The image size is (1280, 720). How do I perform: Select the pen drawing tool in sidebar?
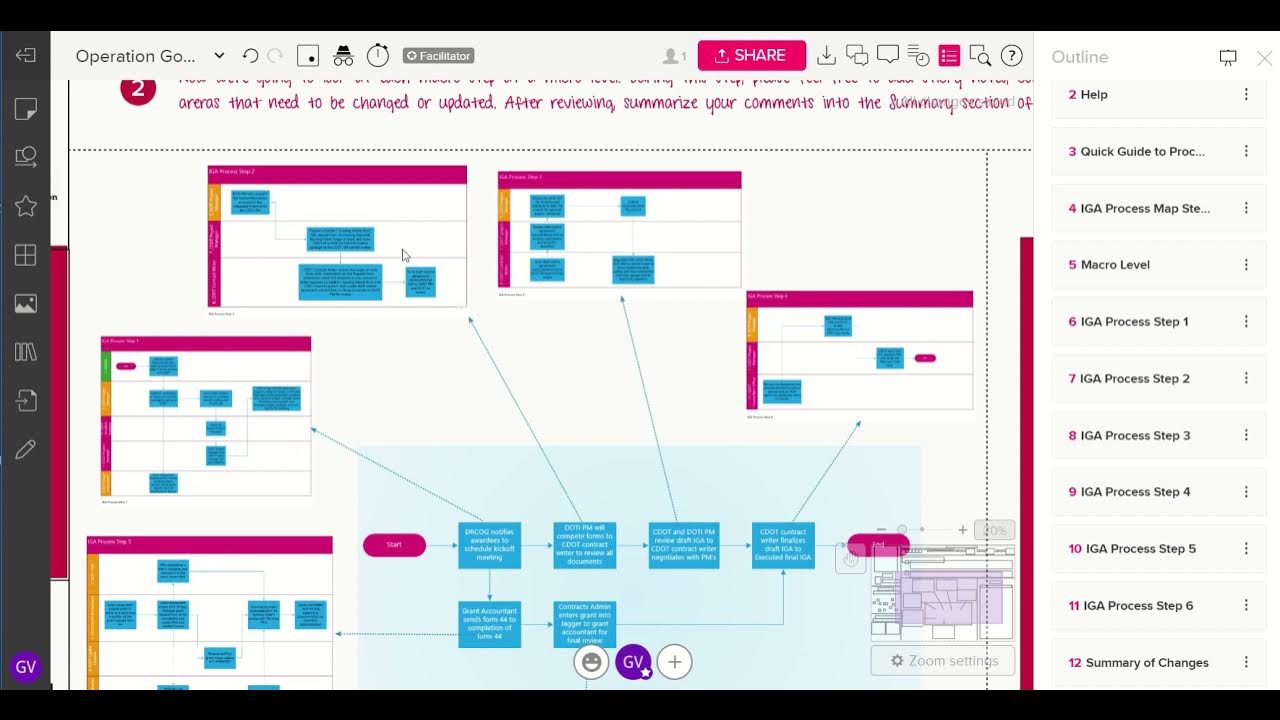26,450
